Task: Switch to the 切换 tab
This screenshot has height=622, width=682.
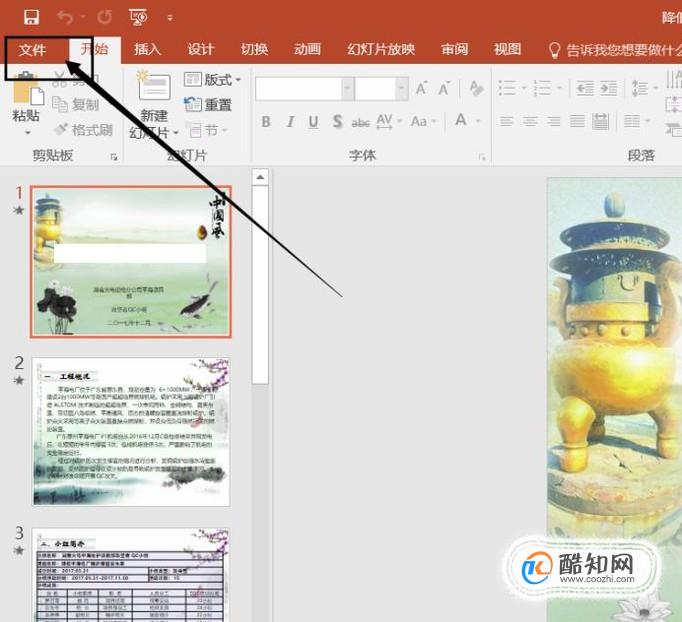Action: (x=254, y=49)
